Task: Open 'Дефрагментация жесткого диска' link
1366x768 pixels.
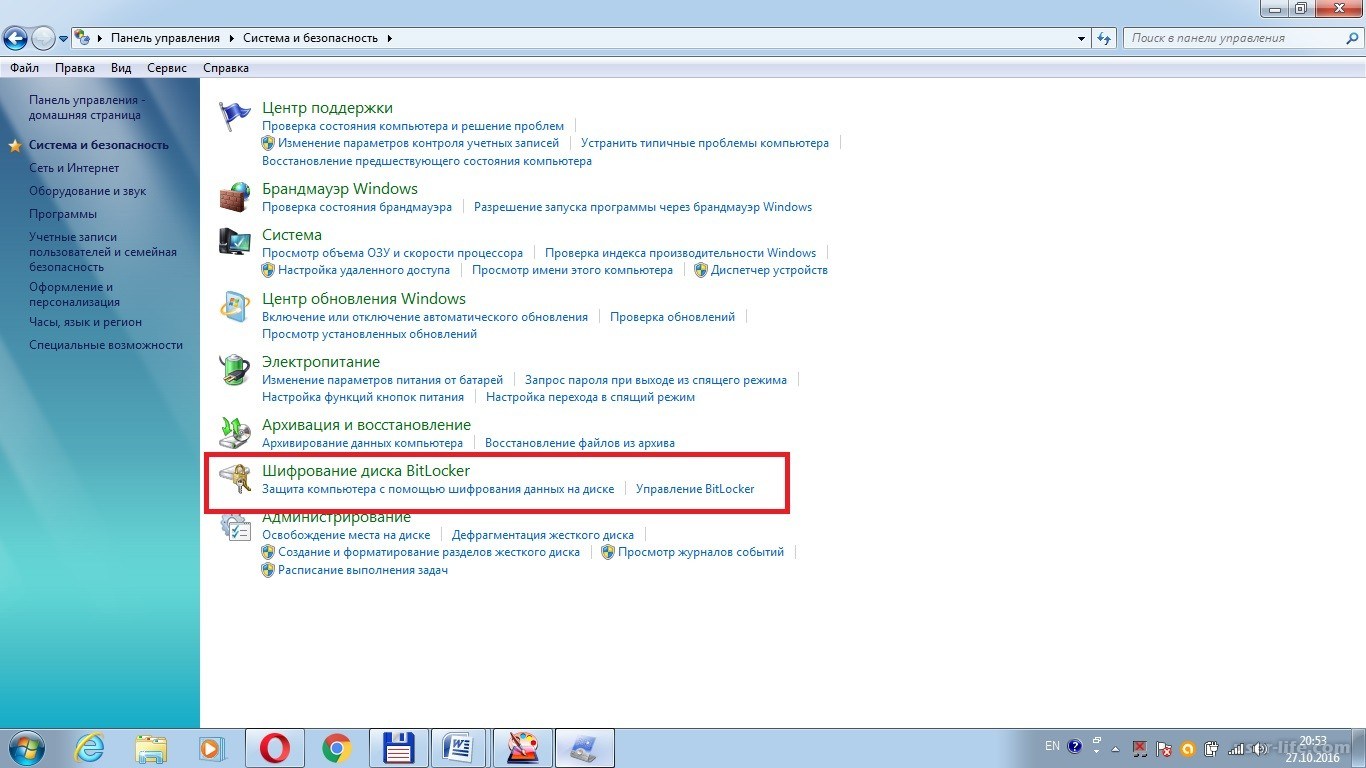Action: (543, 535)
